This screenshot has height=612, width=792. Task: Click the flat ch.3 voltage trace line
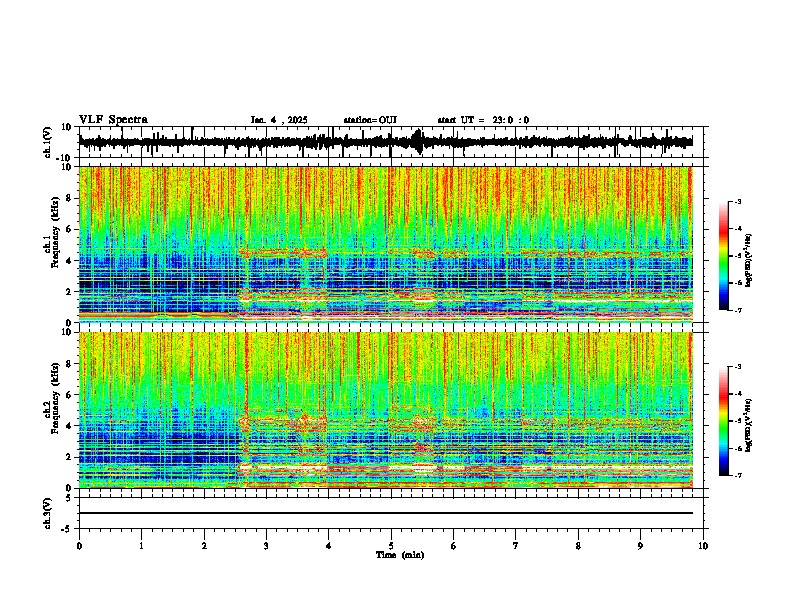(x=385, y=513)
